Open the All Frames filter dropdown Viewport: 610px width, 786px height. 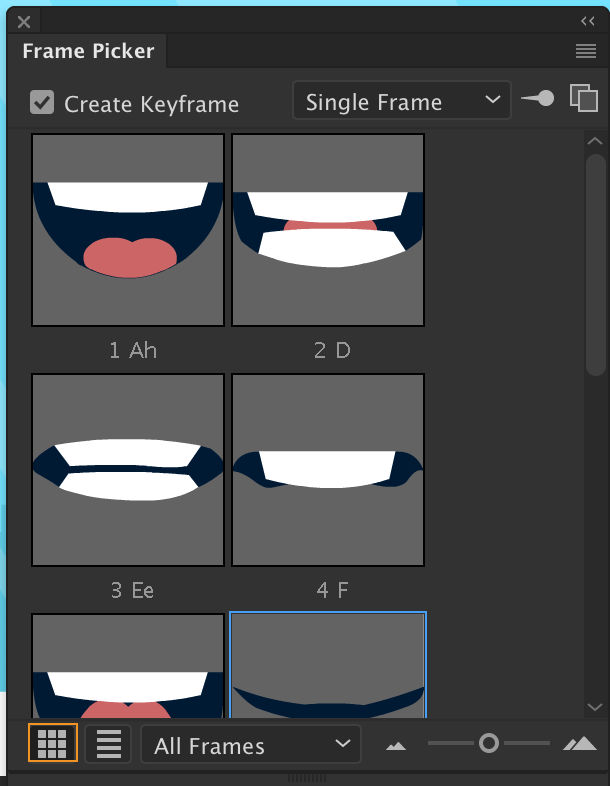point(251,744)
